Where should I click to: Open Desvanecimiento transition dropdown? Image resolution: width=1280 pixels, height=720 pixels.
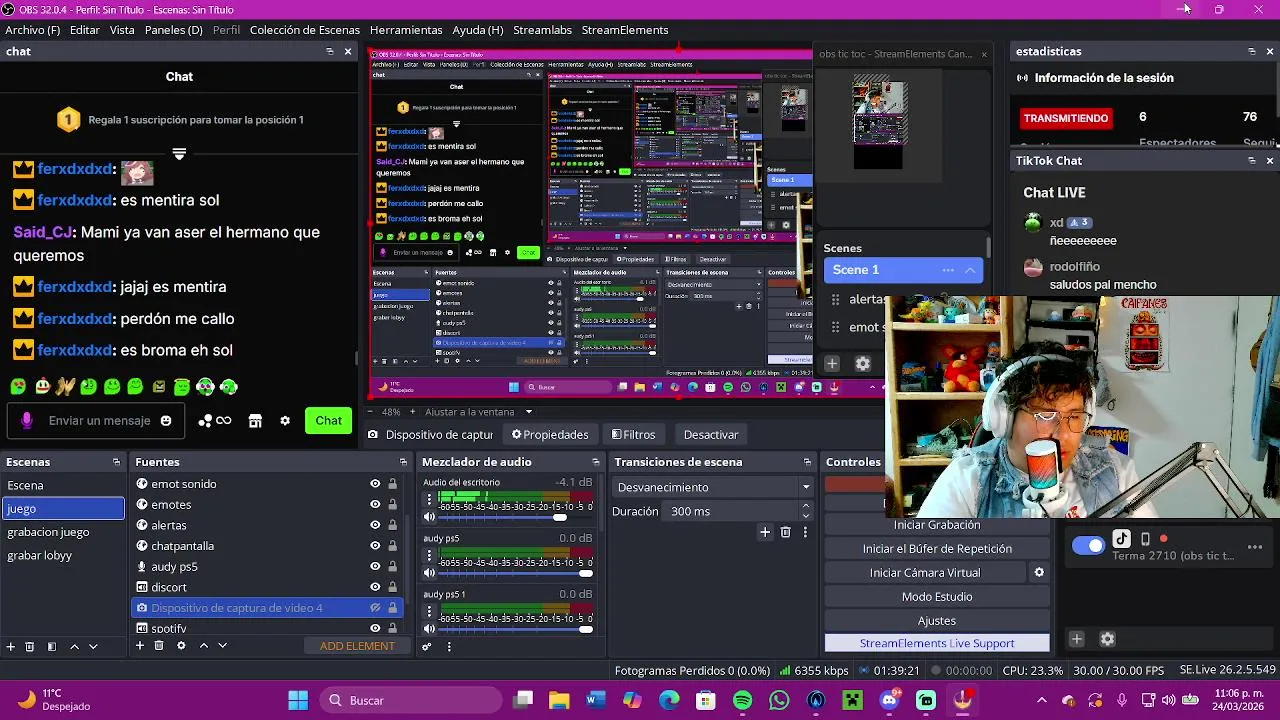[x=712, y=487]
